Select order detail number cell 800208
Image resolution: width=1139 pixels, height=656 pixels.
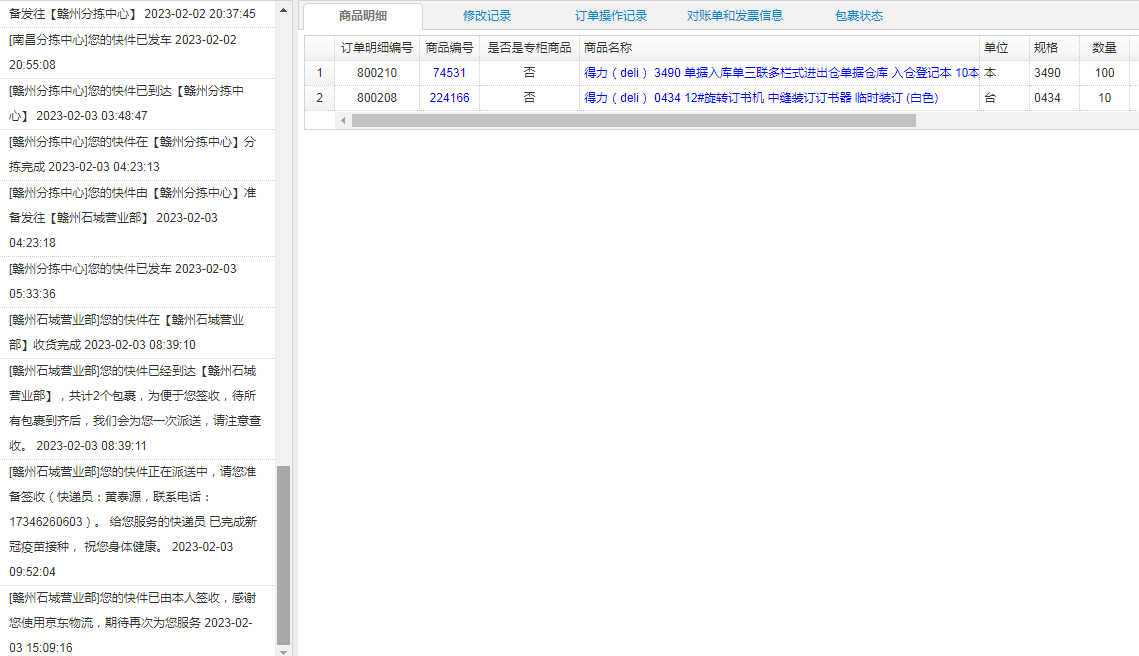coord(376,97)
